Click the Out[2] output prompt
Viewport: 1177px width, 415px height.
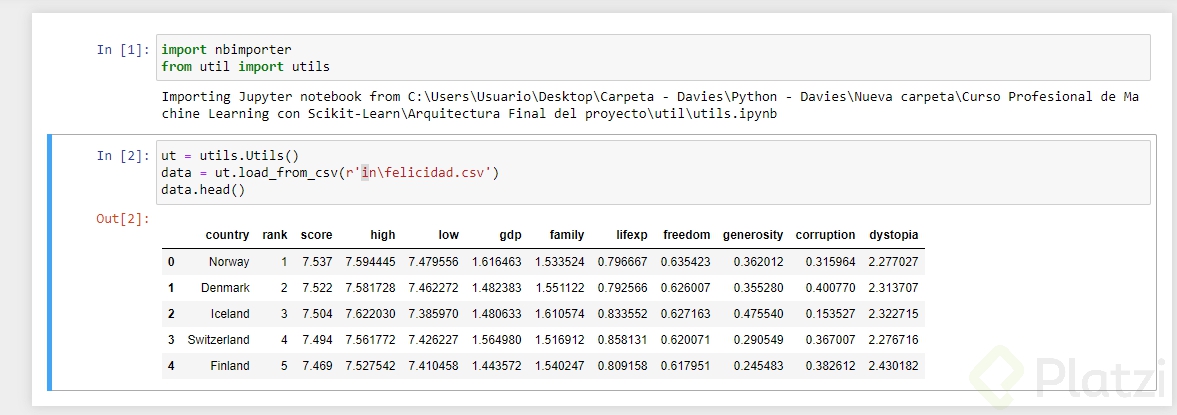click(123, 218)
